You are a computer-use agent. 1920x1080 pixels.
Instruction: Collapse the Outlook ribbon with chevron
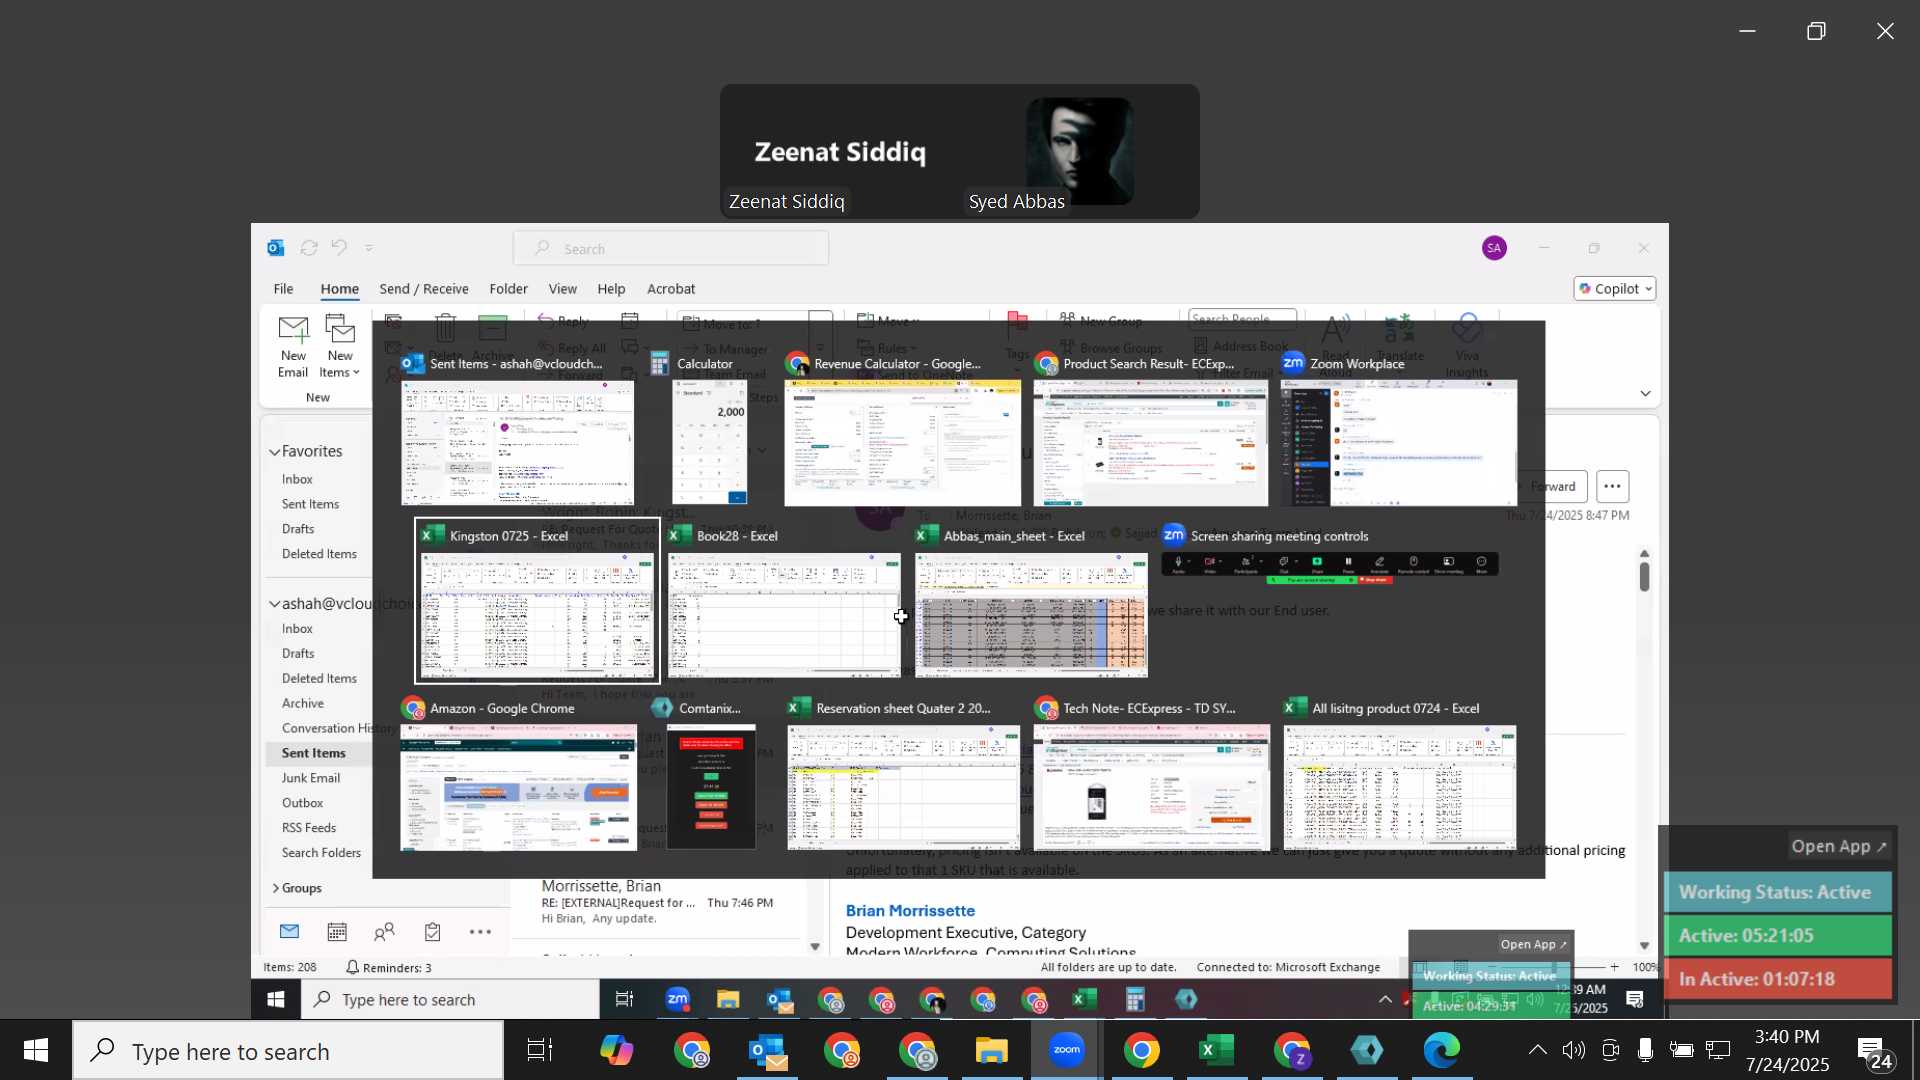(1645, 394)
